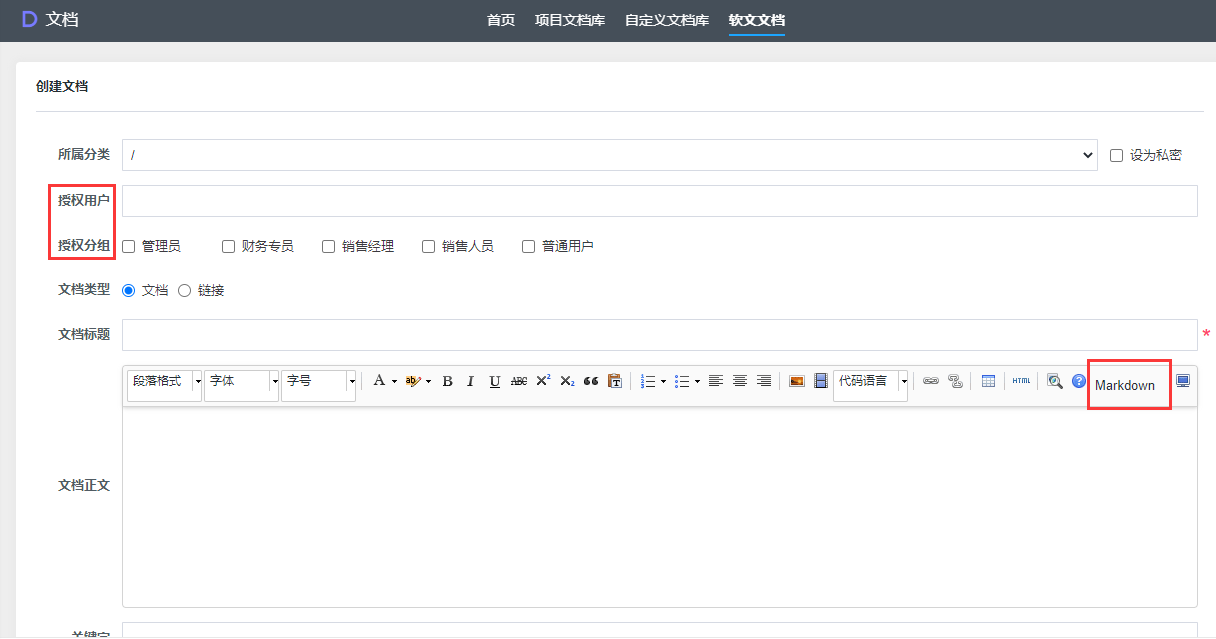
Task: Toggle fullscreen editor mode icon
Action: pyautogui.click(x=1183, y=381)
